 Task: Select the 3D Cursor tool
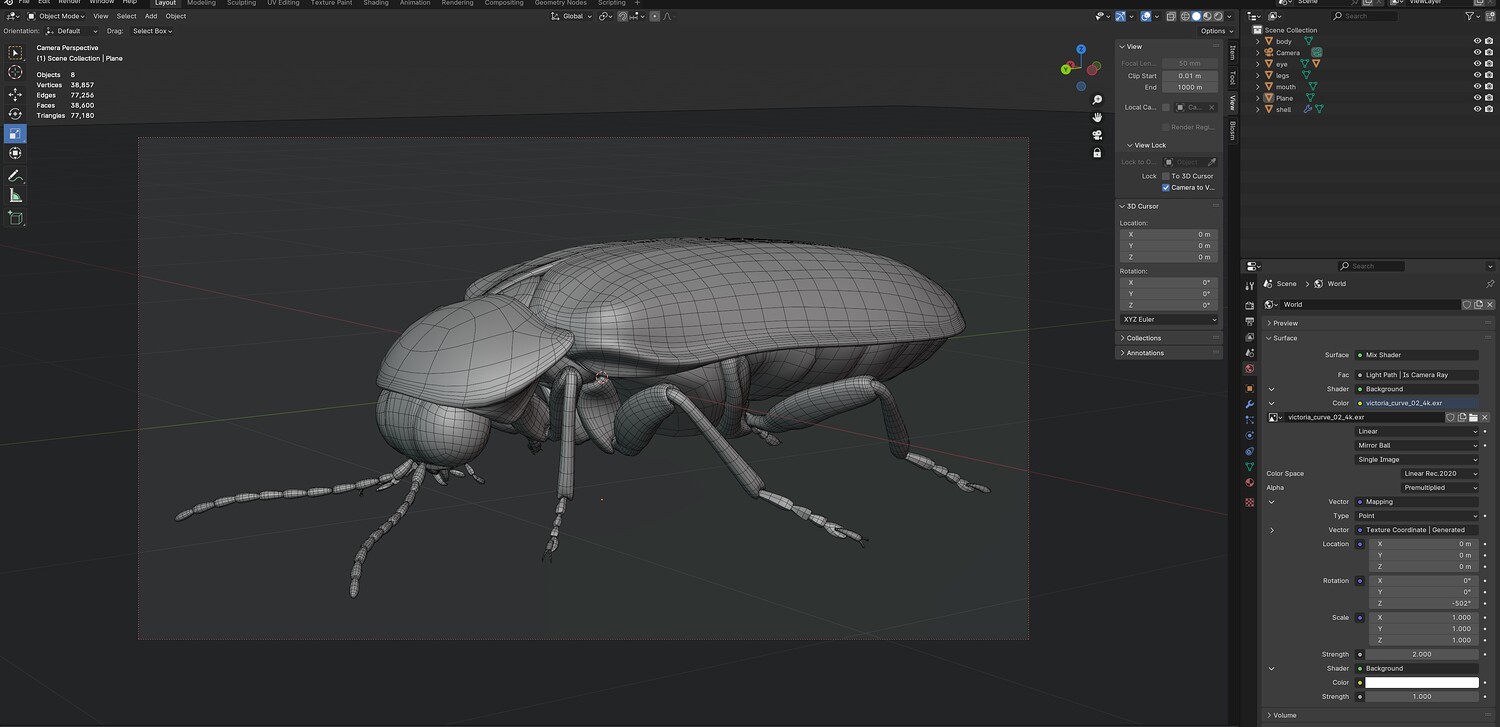[15, 72]
